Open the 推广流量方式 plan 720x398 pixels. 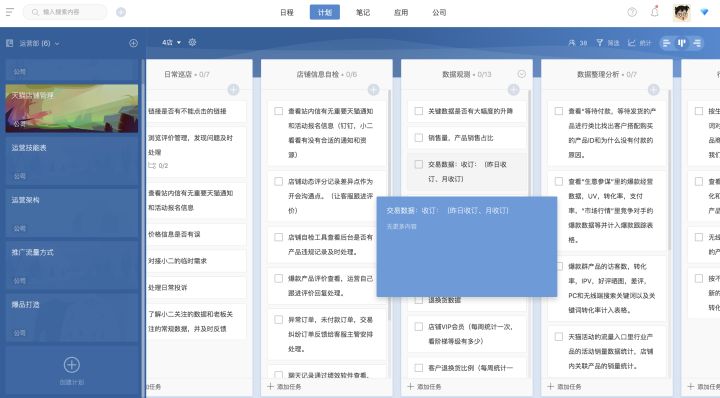click(x=72, y=265)
